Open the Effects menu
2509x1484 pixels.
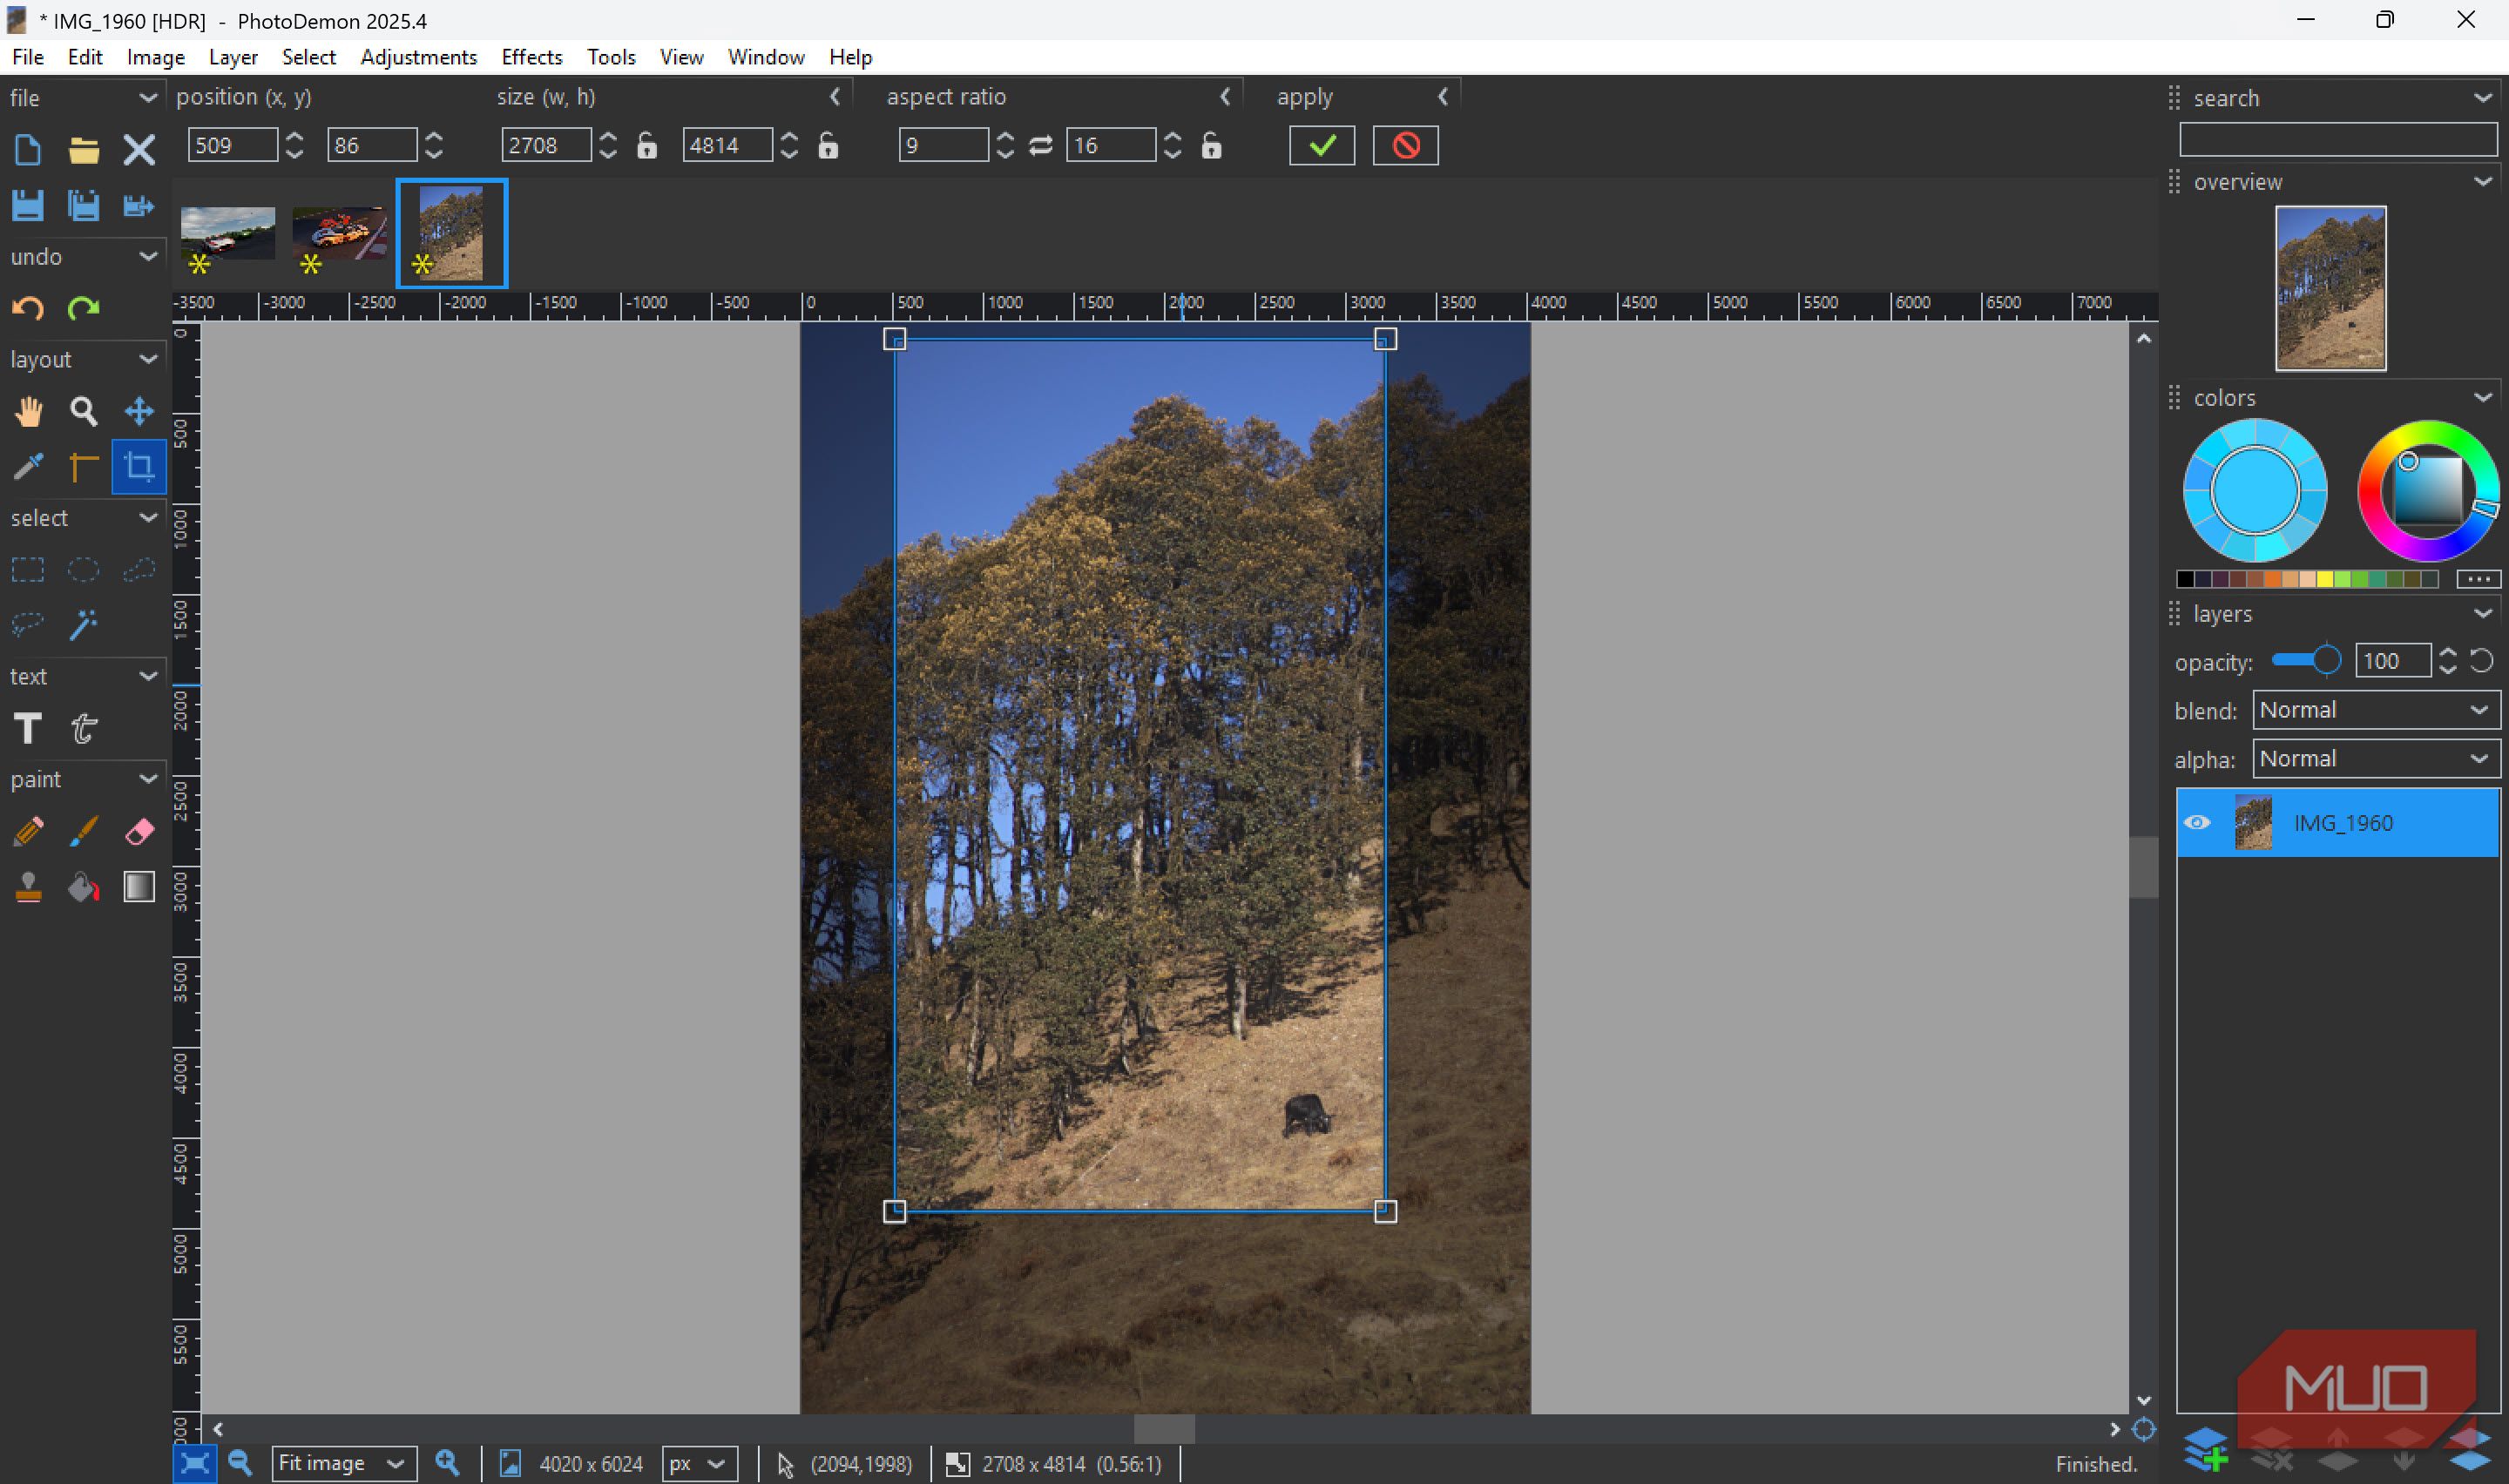coord(531,57)
